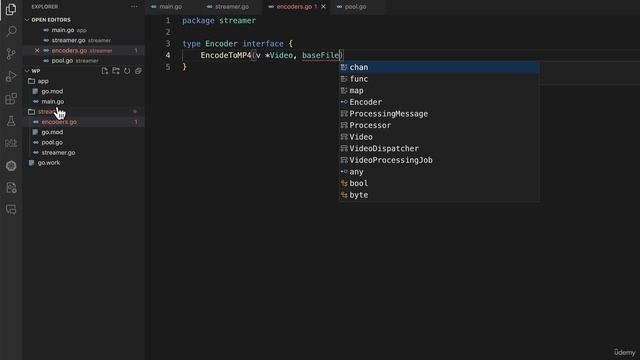Switch to the encoders.go tab

click(x=293, y=7)
